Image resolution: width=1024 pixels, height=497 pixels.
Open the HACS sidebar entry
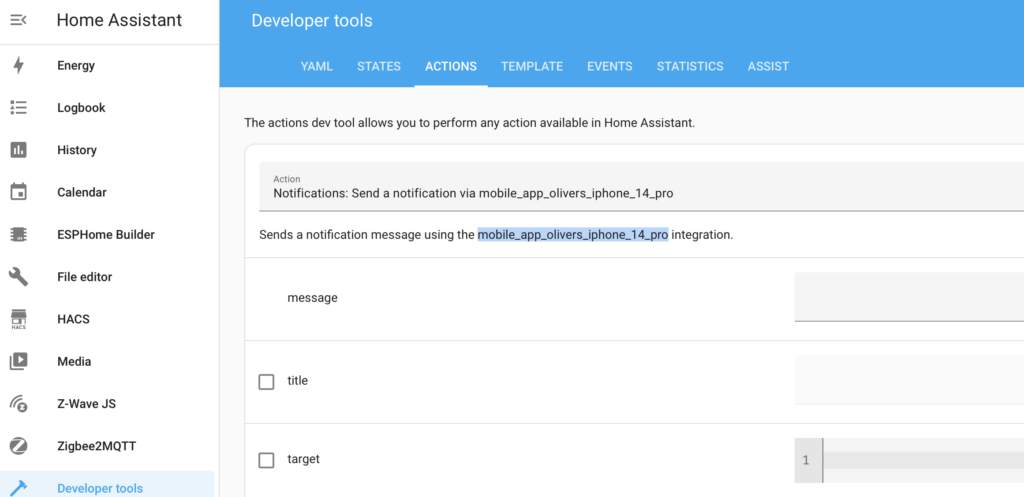107,319
